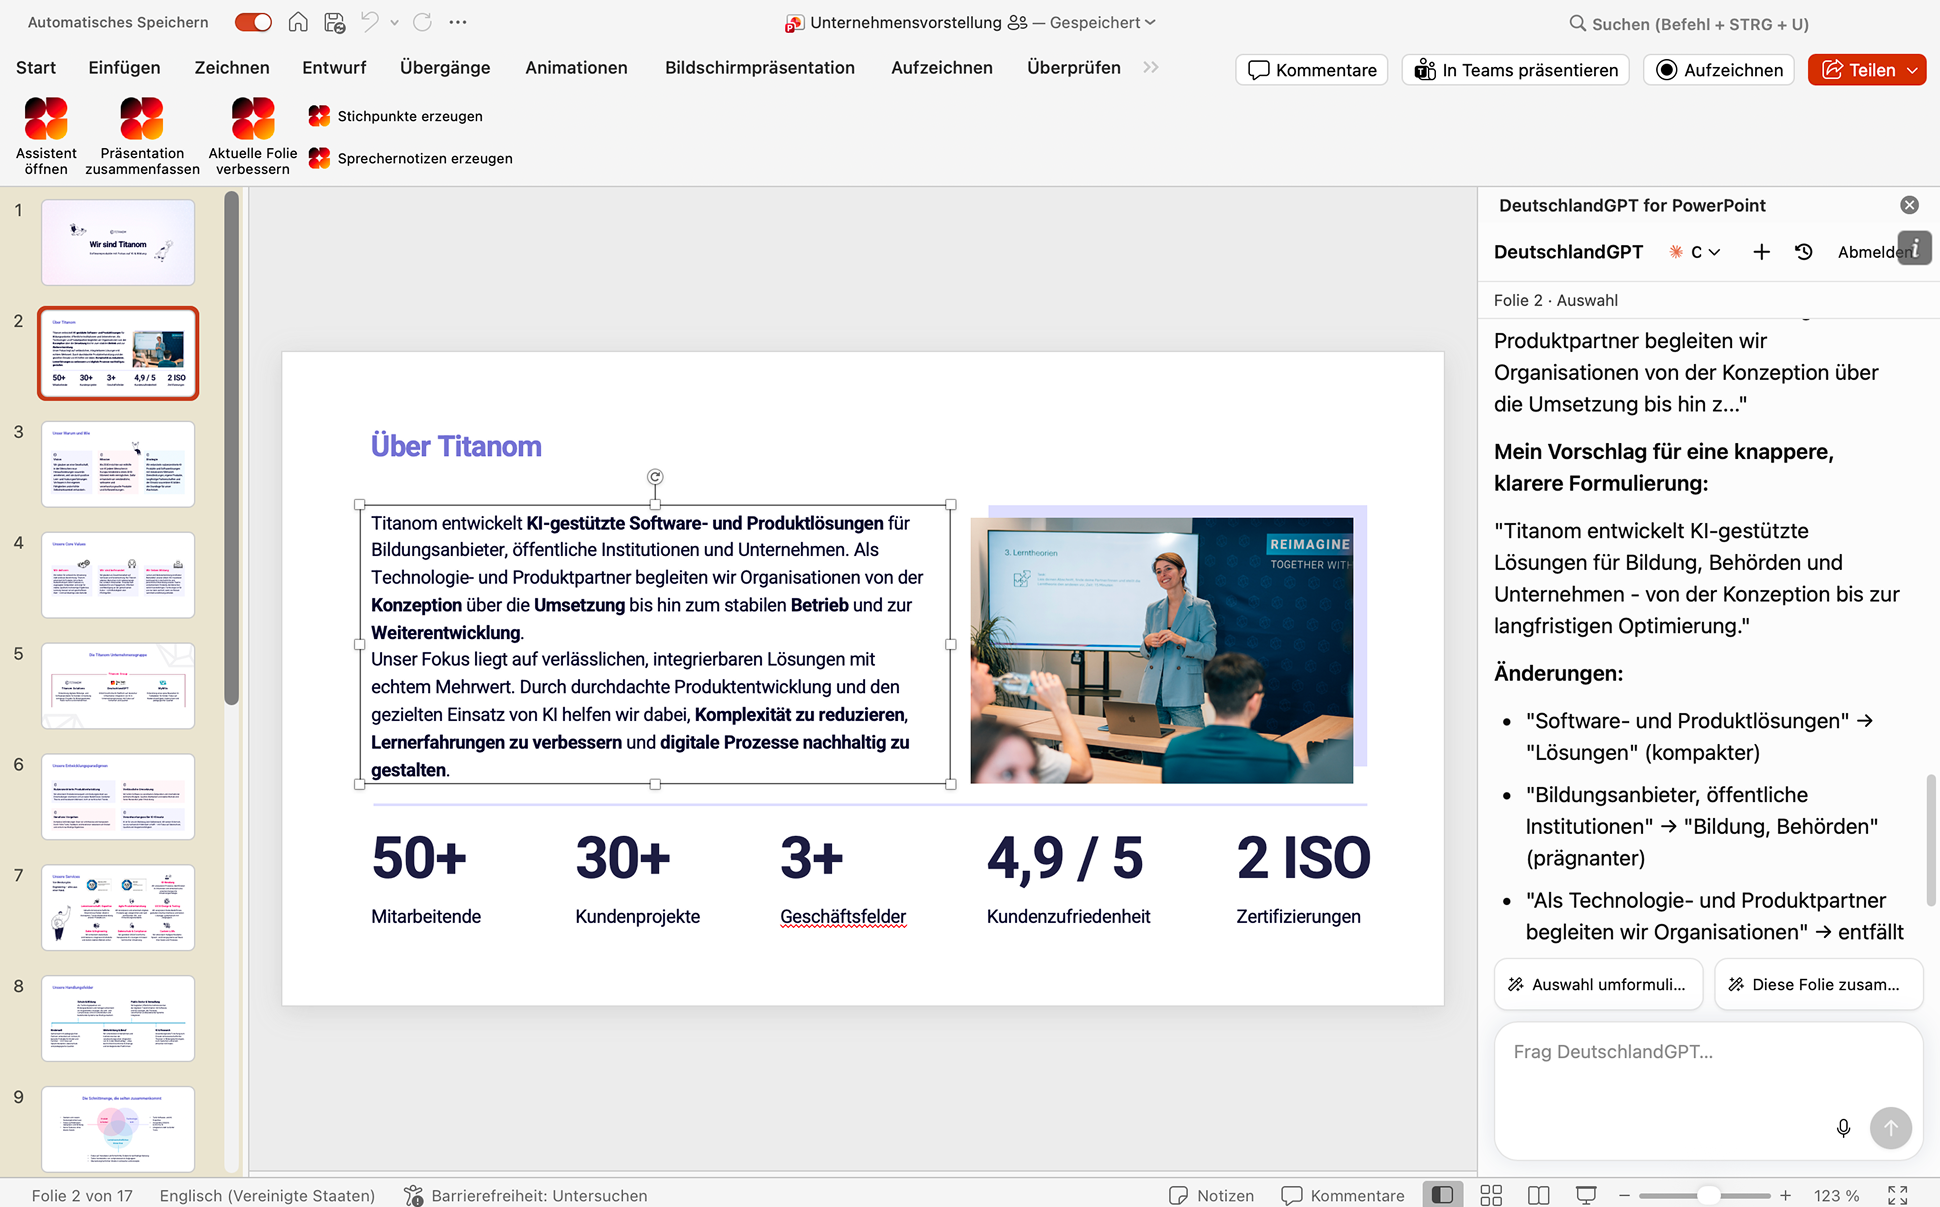
Task: Start slideshow from status bar icon
Action: coord(1586,1195)
